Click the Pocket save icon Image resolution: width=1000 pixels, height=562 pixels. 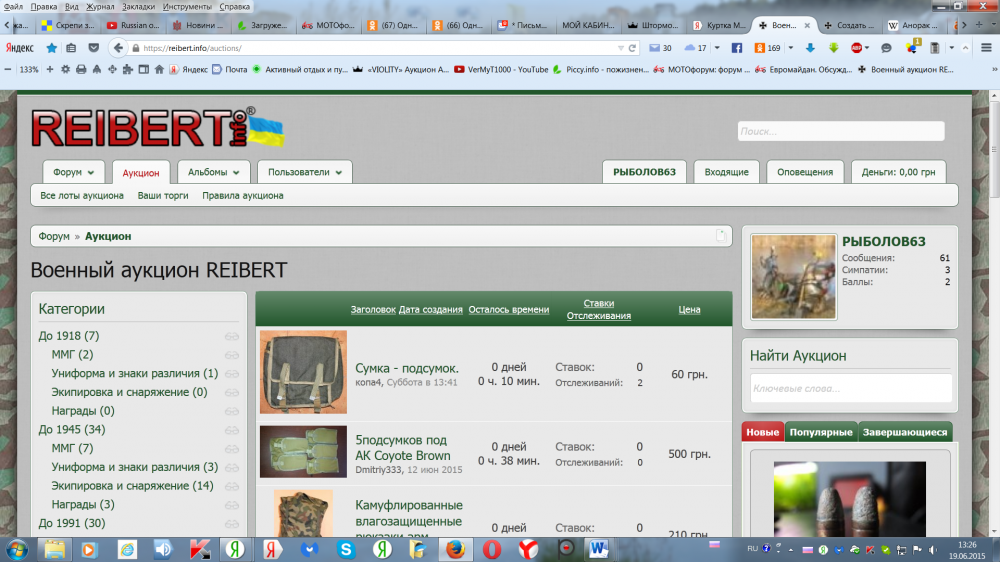click(94, 48)
